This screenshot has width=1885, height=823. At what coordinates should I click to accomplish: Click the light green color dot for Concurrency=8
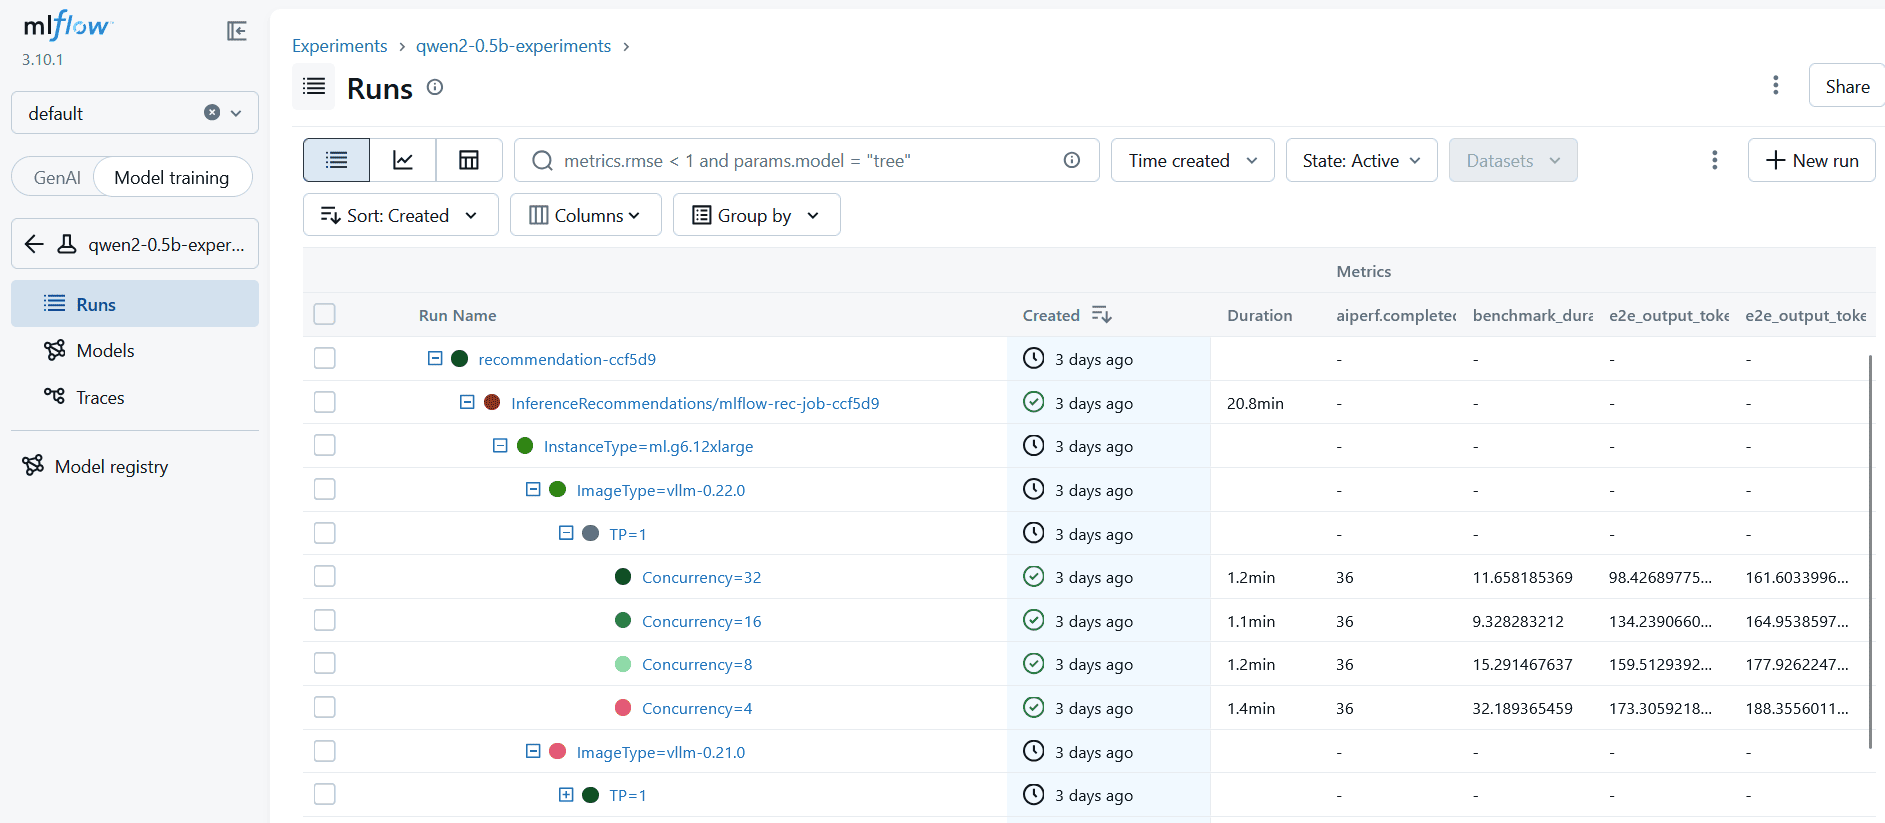(x=623, y=663)
